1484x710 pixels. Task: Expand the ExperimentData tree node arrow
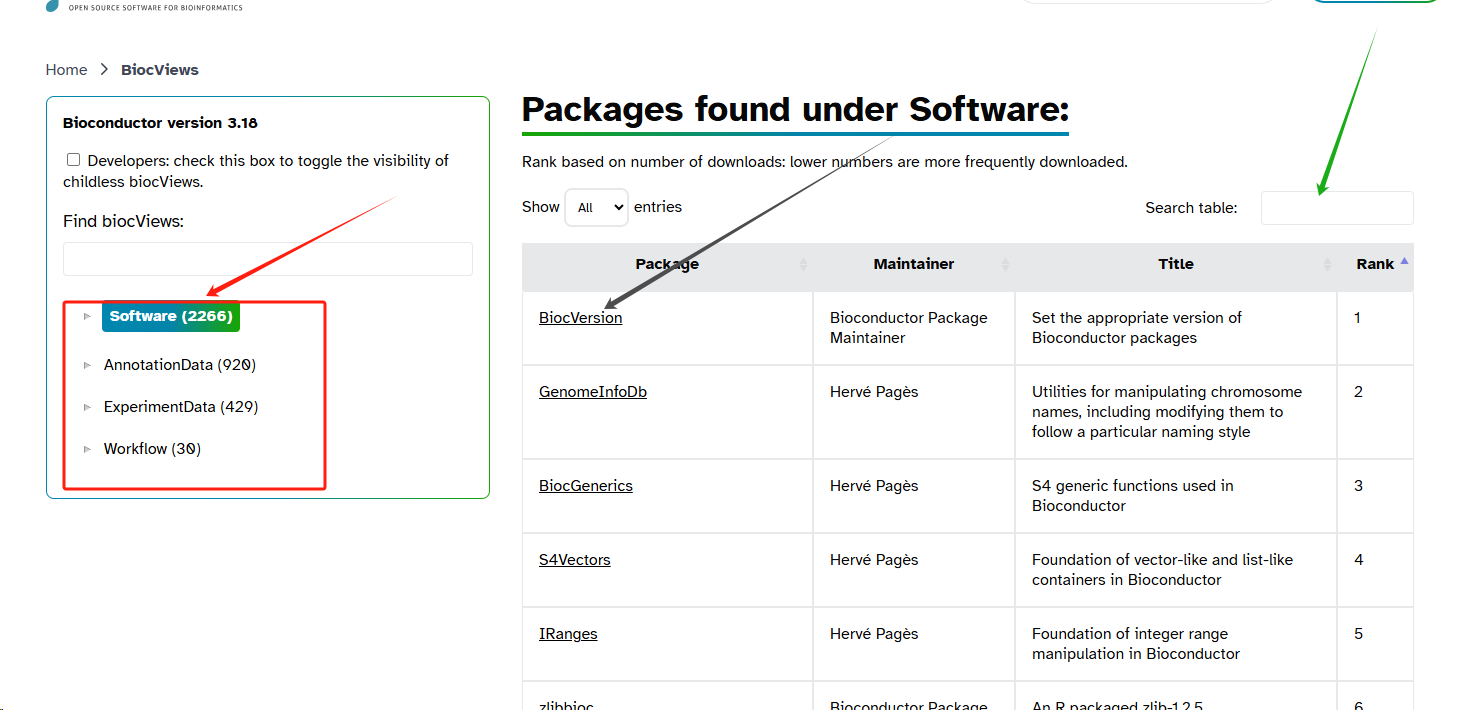[x=88, y=407]
